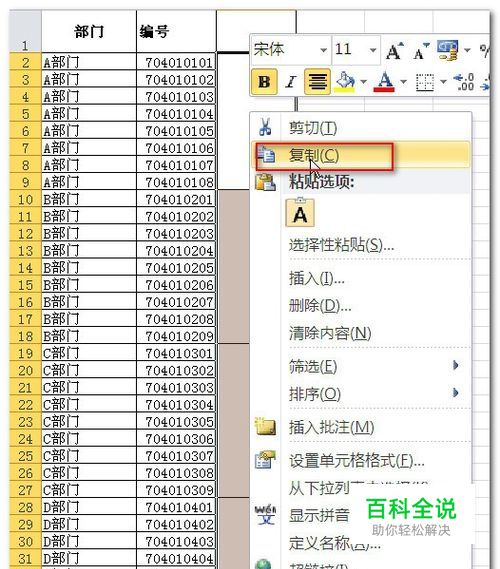The image size is (500, 569).
Task: Click the D部门 cell in row 29
Action: (x=89, y=524)
